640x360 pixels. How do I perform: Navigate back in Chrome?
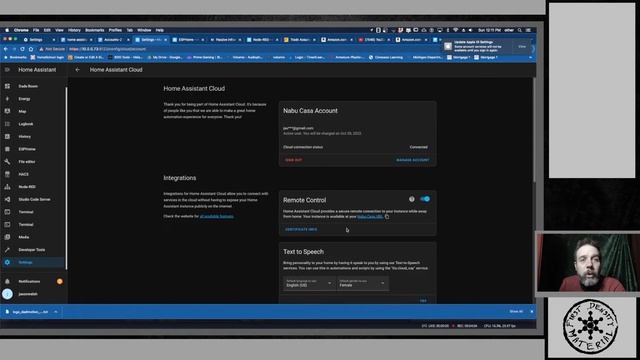(6, 49)
